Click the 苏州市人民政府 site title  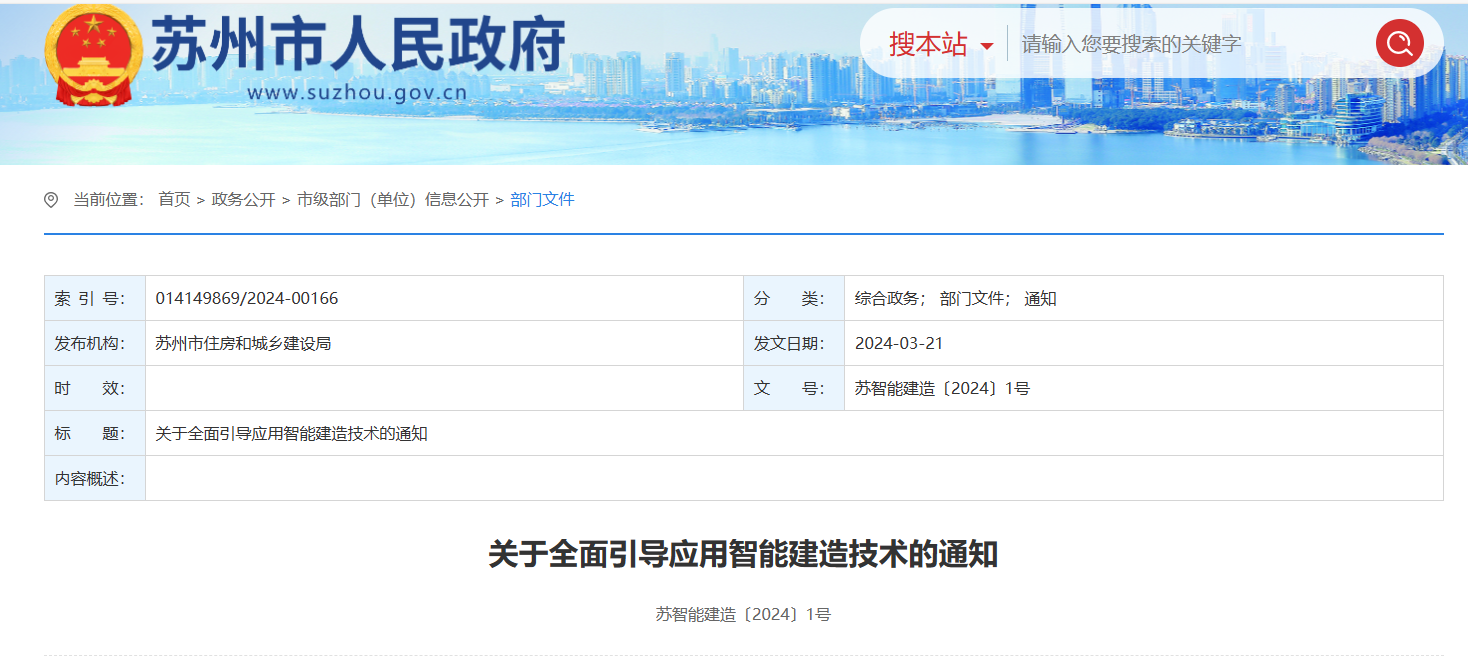pos(358,44)
